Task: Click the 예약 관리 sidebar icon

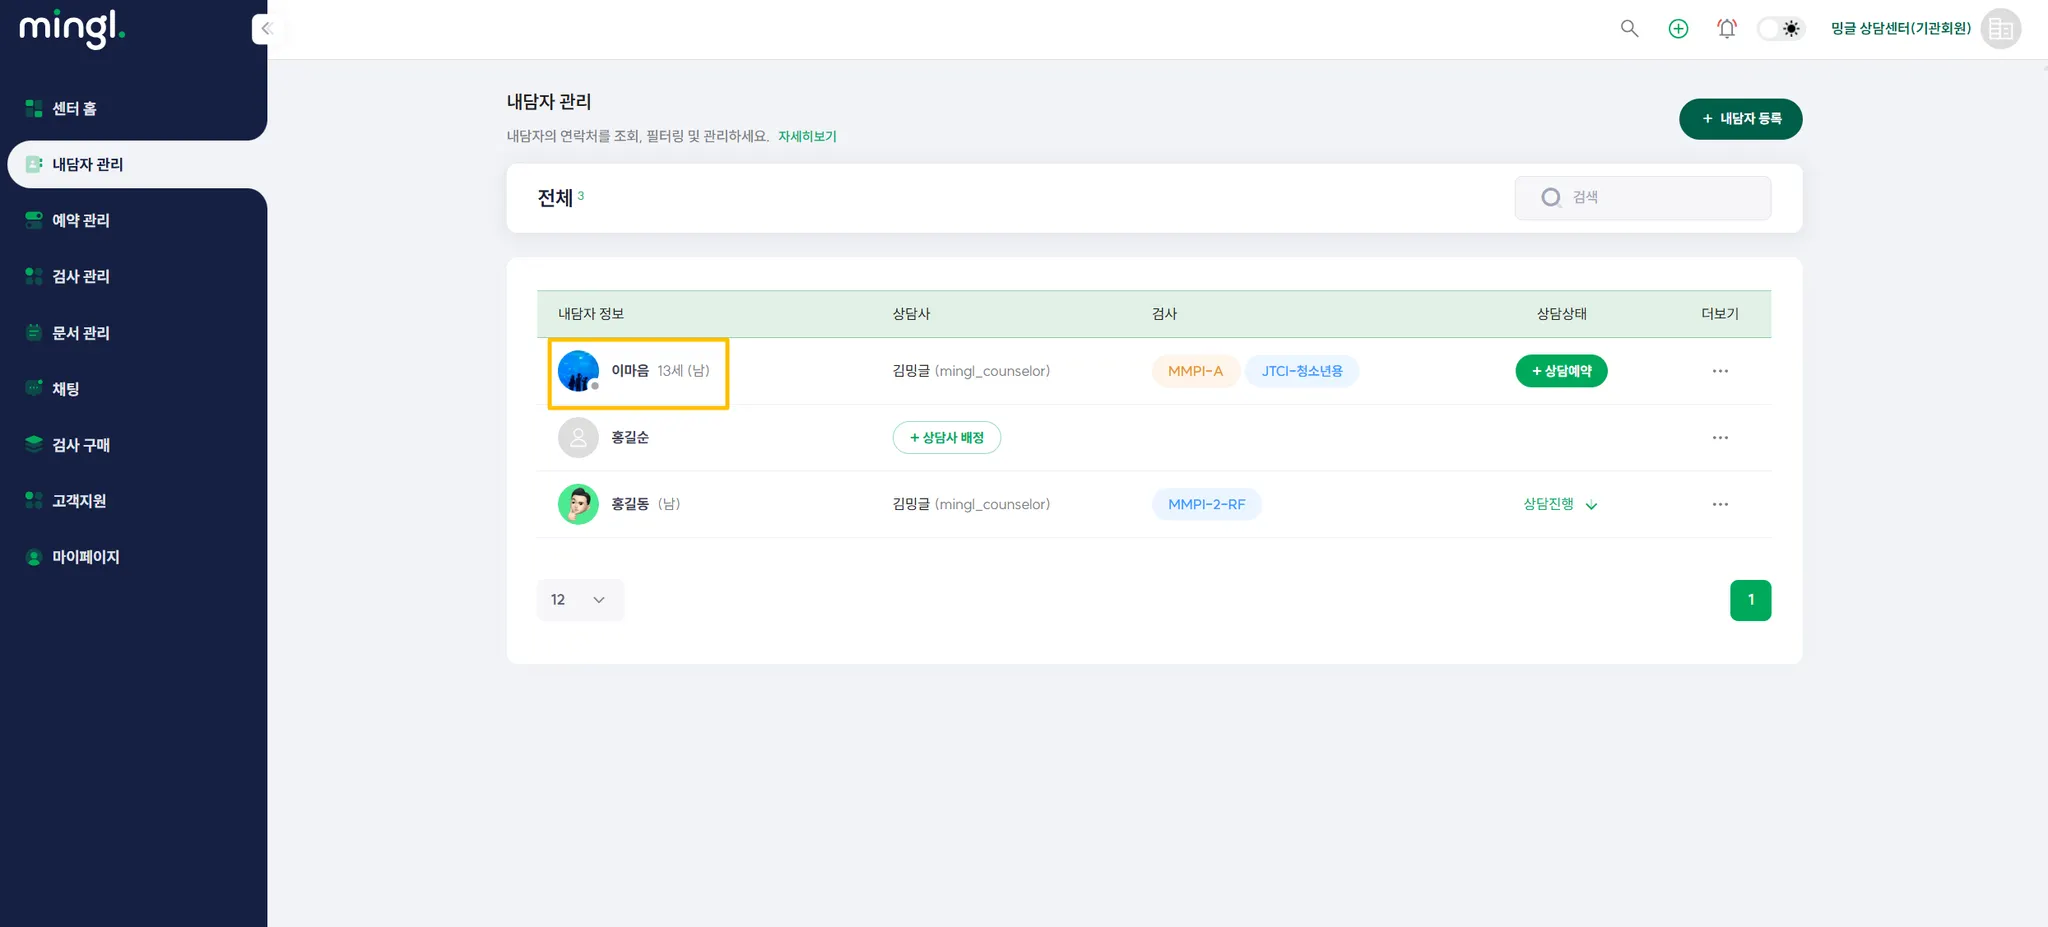Action: tap(34, 220)
